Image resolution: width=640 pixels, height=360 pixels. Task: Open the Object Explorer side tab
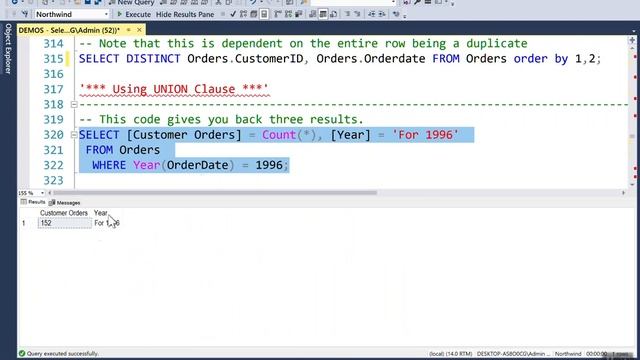click(x=8, y=49)
